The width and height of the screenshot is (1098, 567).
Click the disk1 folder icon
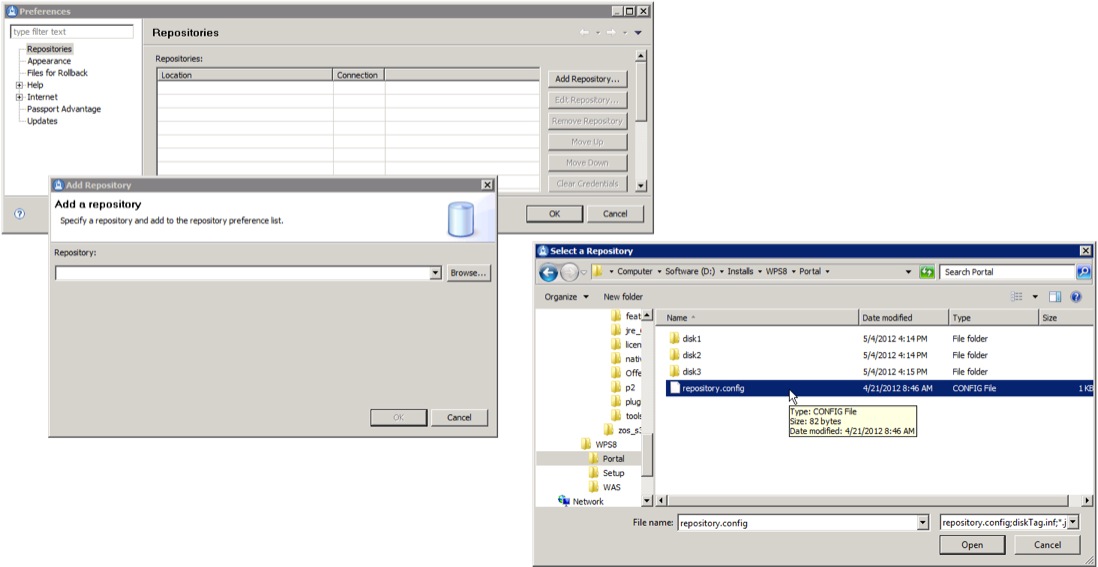coord(674,338)
